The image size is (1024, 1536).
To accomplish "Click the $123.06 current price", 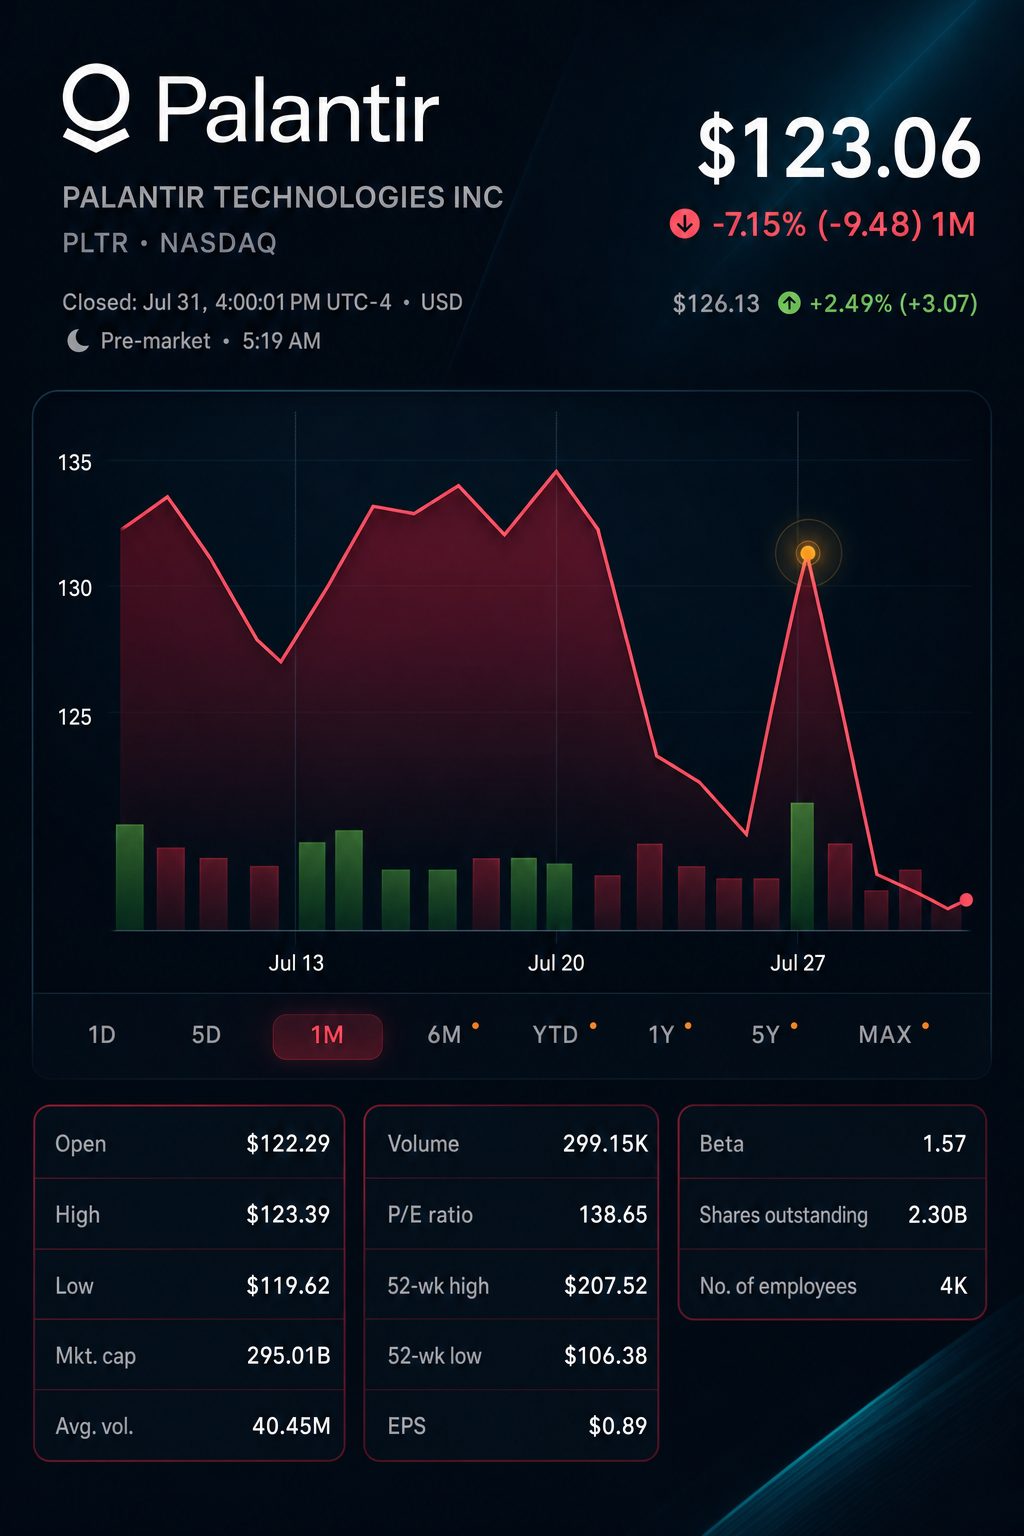I will pos(839,149).
